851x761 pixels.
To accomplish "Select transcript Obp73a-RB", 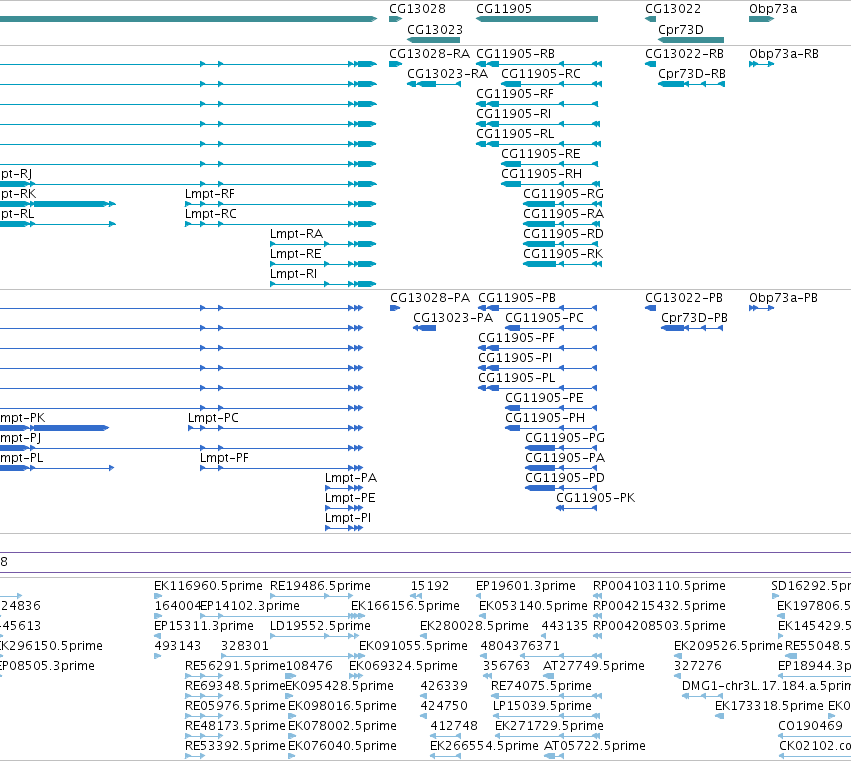I will pos(784,54).
